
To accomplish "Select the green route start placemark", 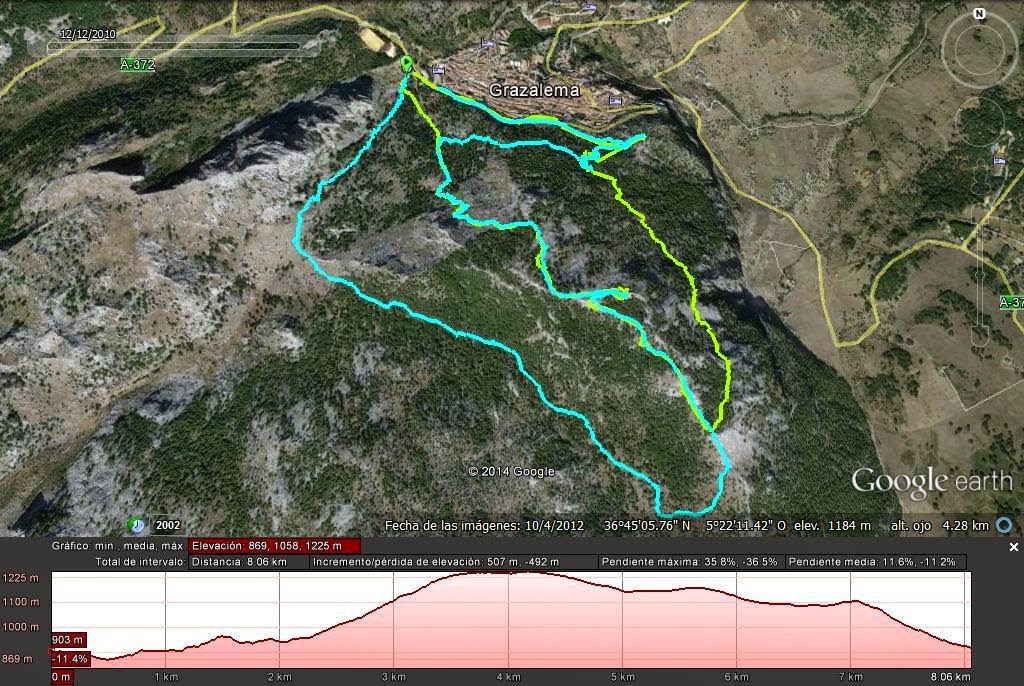I will point(406,63).
